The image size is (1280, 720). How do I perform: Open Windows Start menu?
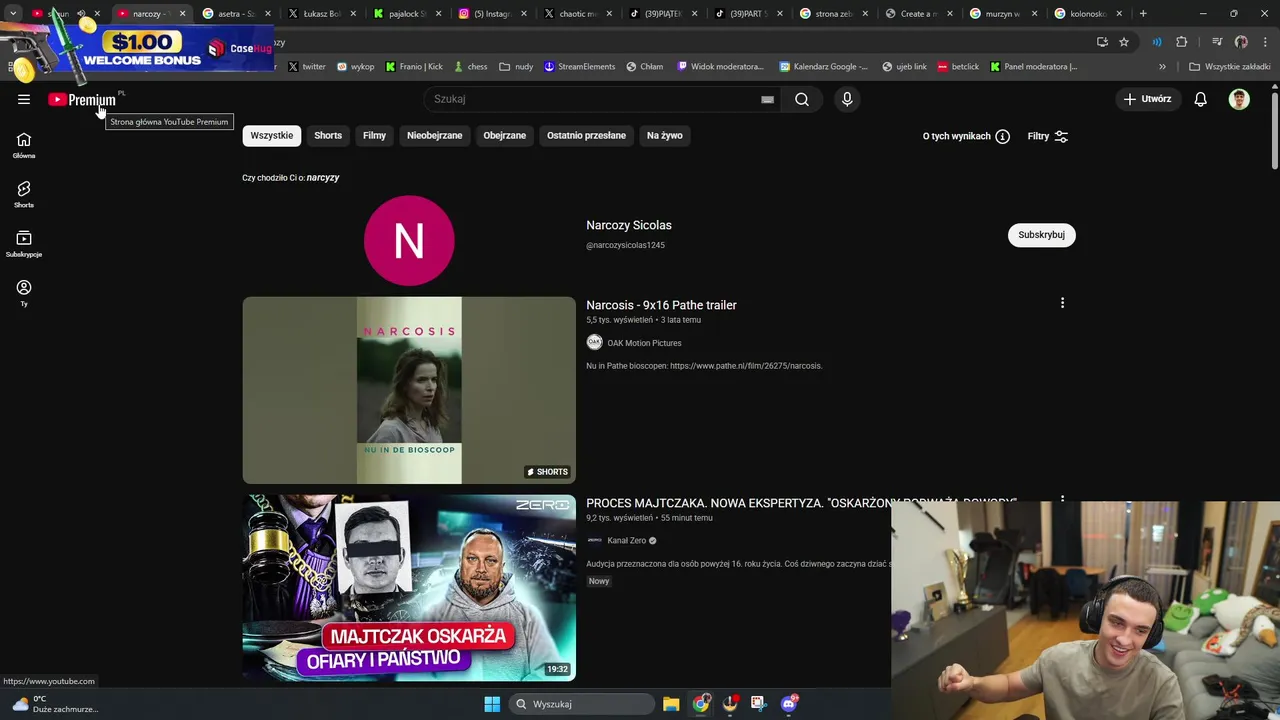pos(492,704)
